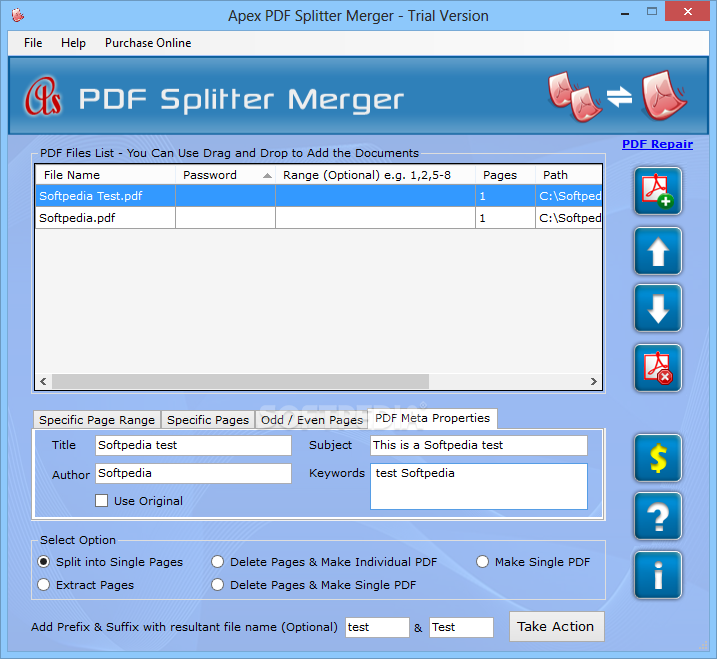The height and width of the screenshot is (659, 717).
Task: Move selected file down with arrow button
Action: click(658, 308)
